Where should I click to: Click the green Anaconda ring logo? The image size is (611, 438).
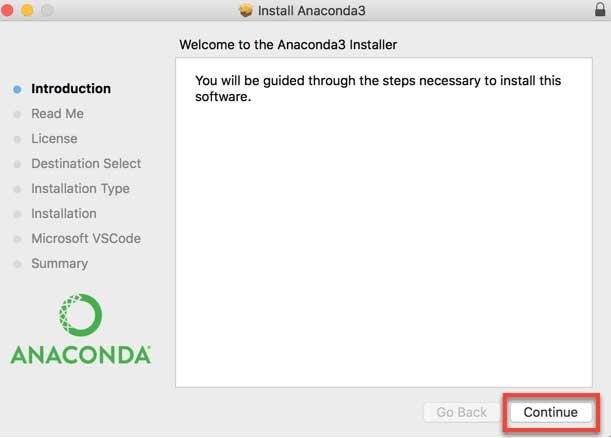coord(81,315)
